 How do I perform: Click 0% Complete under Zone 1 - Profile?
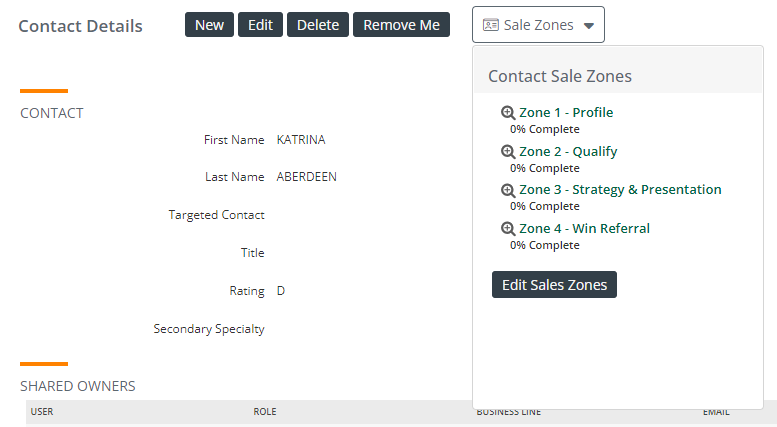coord(545,129)
